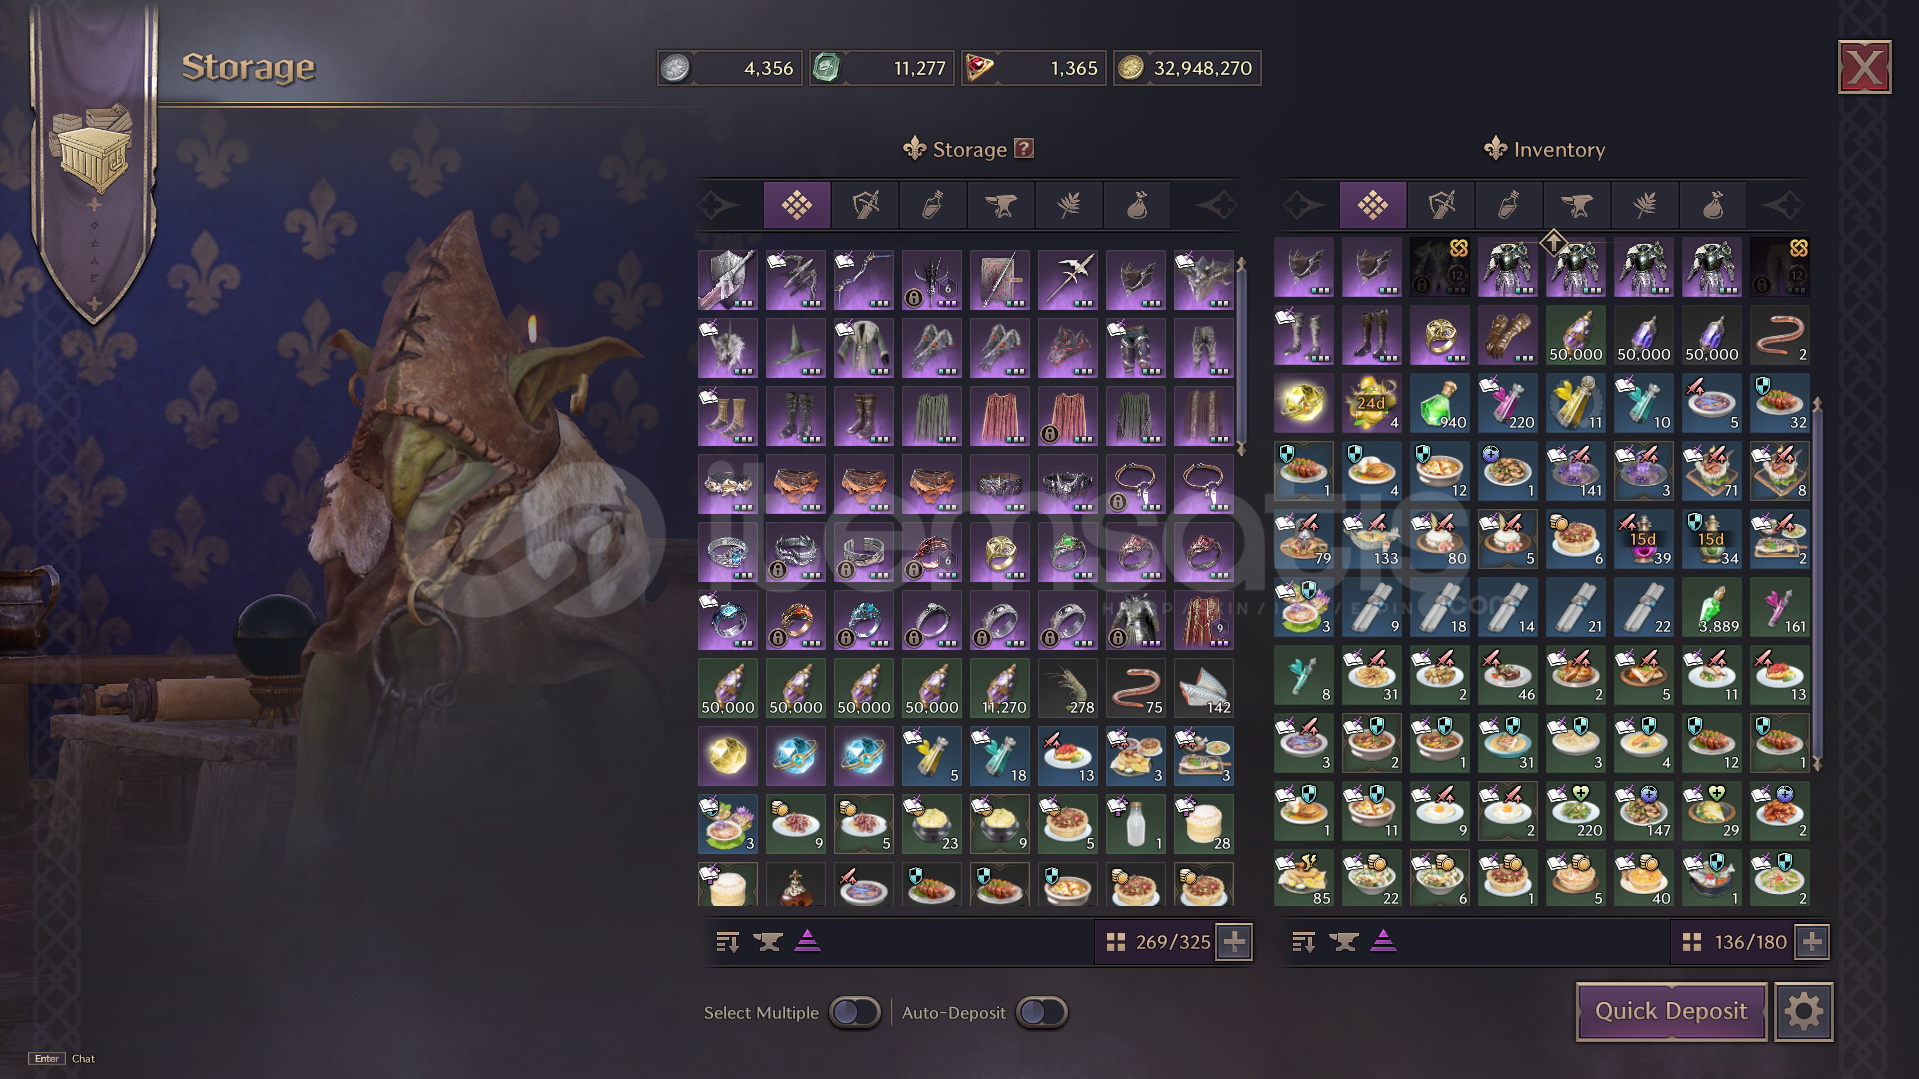
Task: Select the Storage weapons category tab
Action: (x=865, y=206)
